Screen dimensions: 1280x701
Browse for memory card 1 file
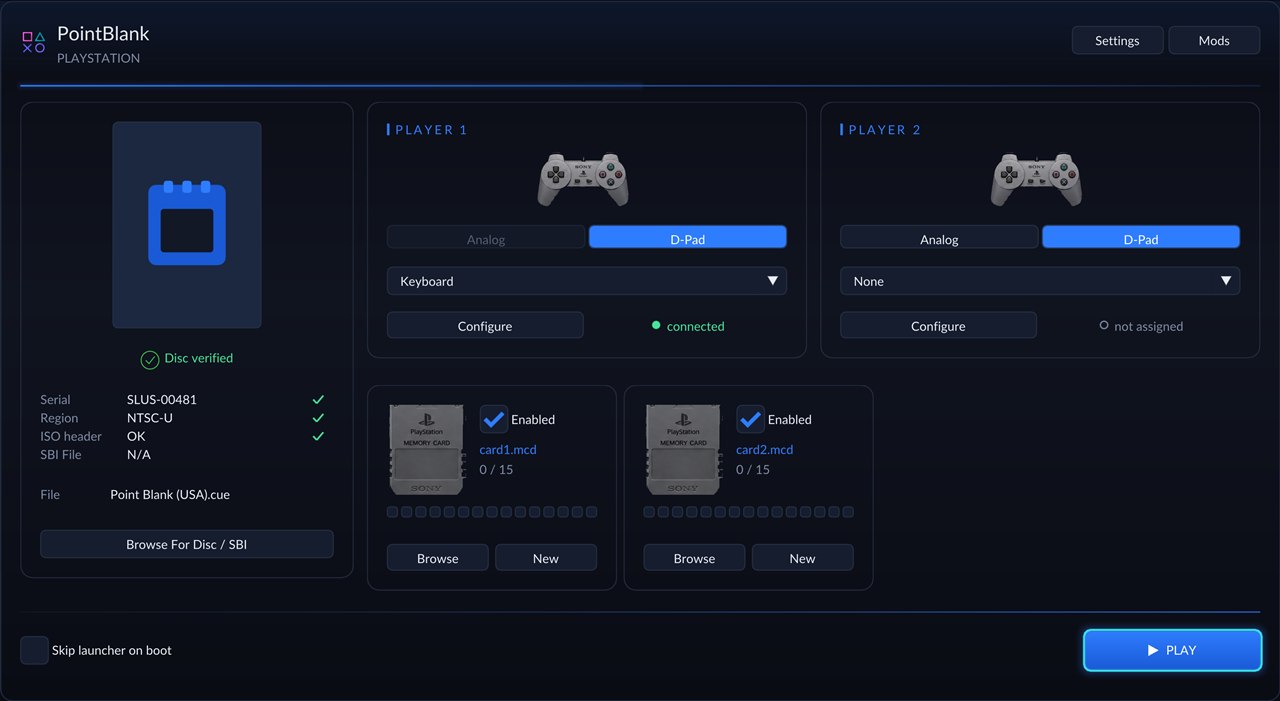(x=438, y=558)
